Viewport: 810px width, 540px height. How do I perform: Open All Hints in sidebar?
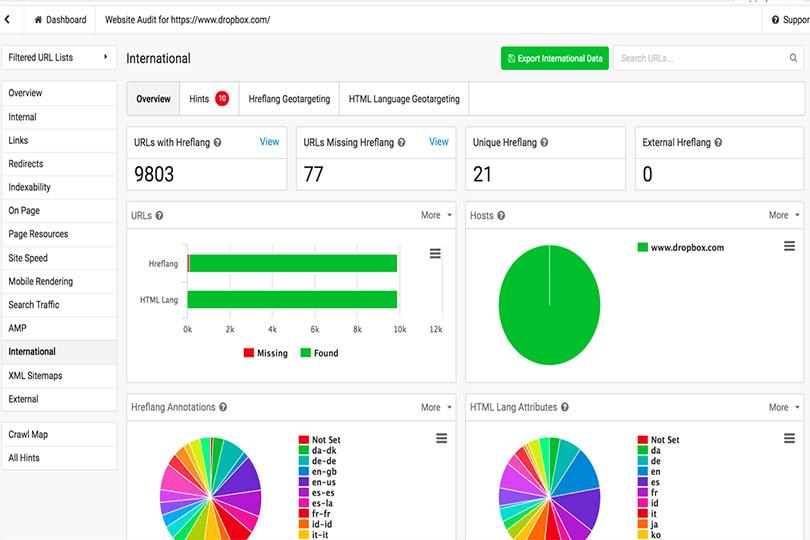click(59, 458)
